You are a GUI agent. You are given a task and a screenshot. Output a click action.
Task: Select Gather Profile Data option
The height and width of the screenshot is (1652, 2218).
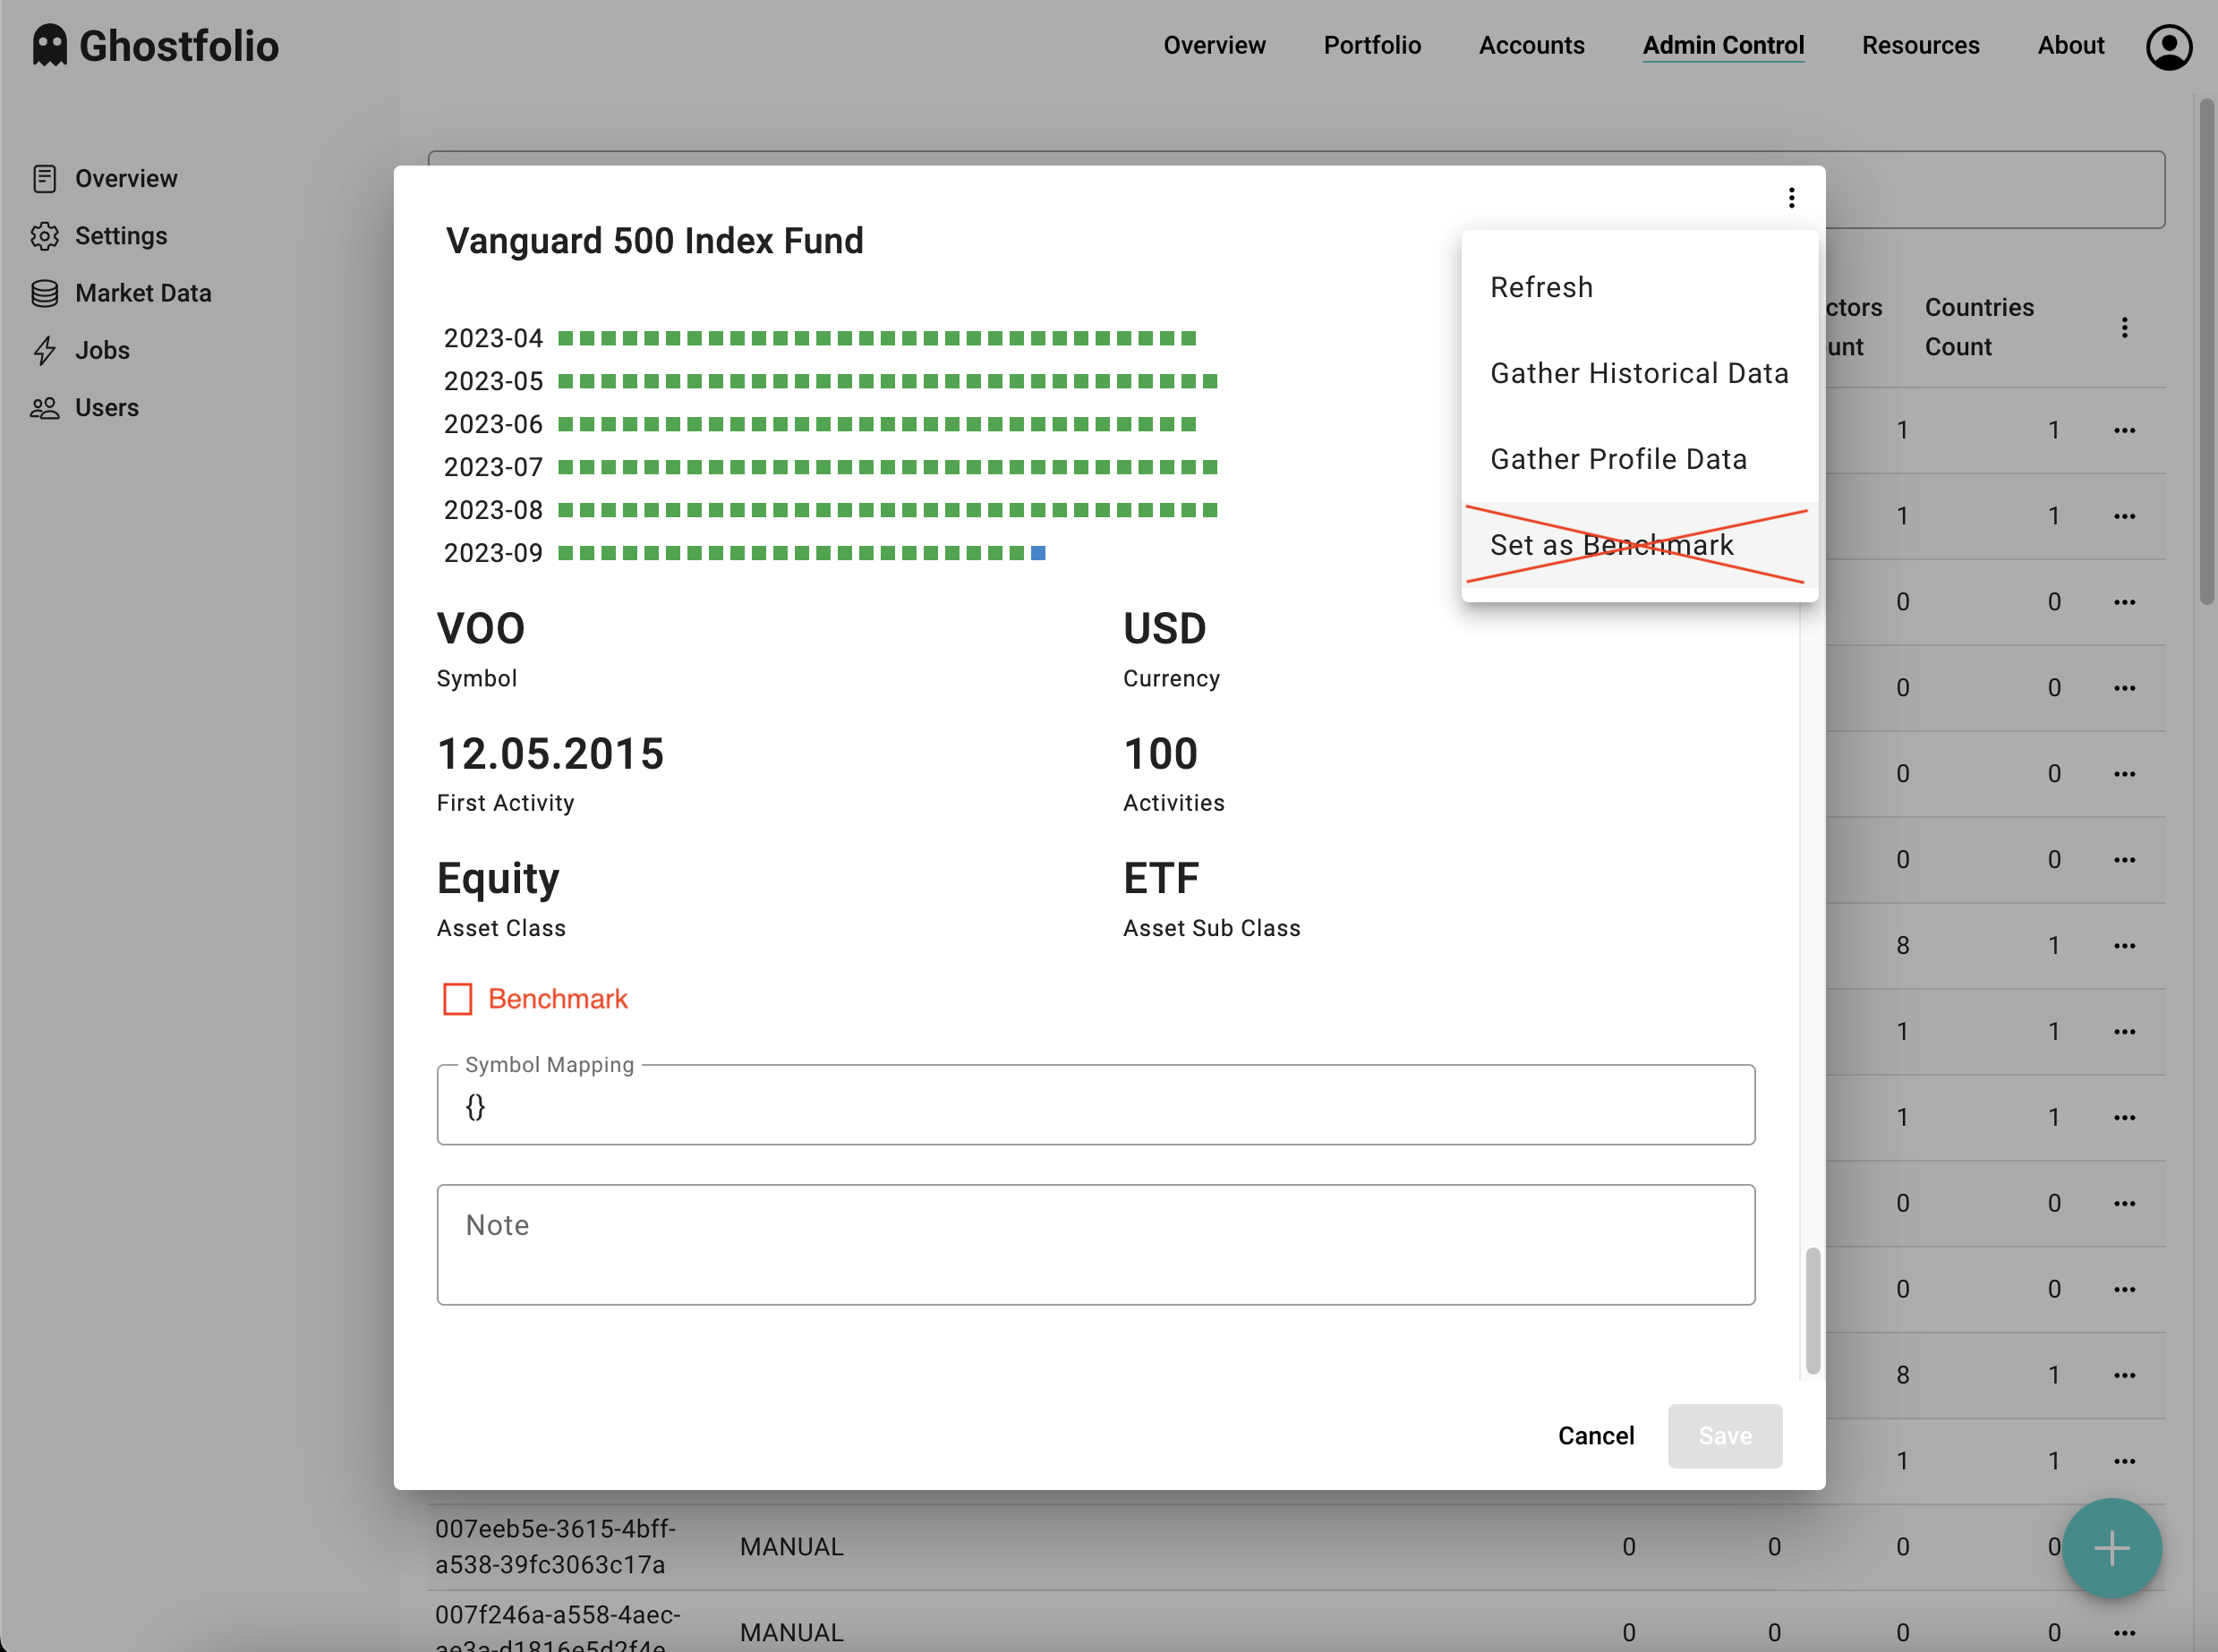[x=1619, y=458]
